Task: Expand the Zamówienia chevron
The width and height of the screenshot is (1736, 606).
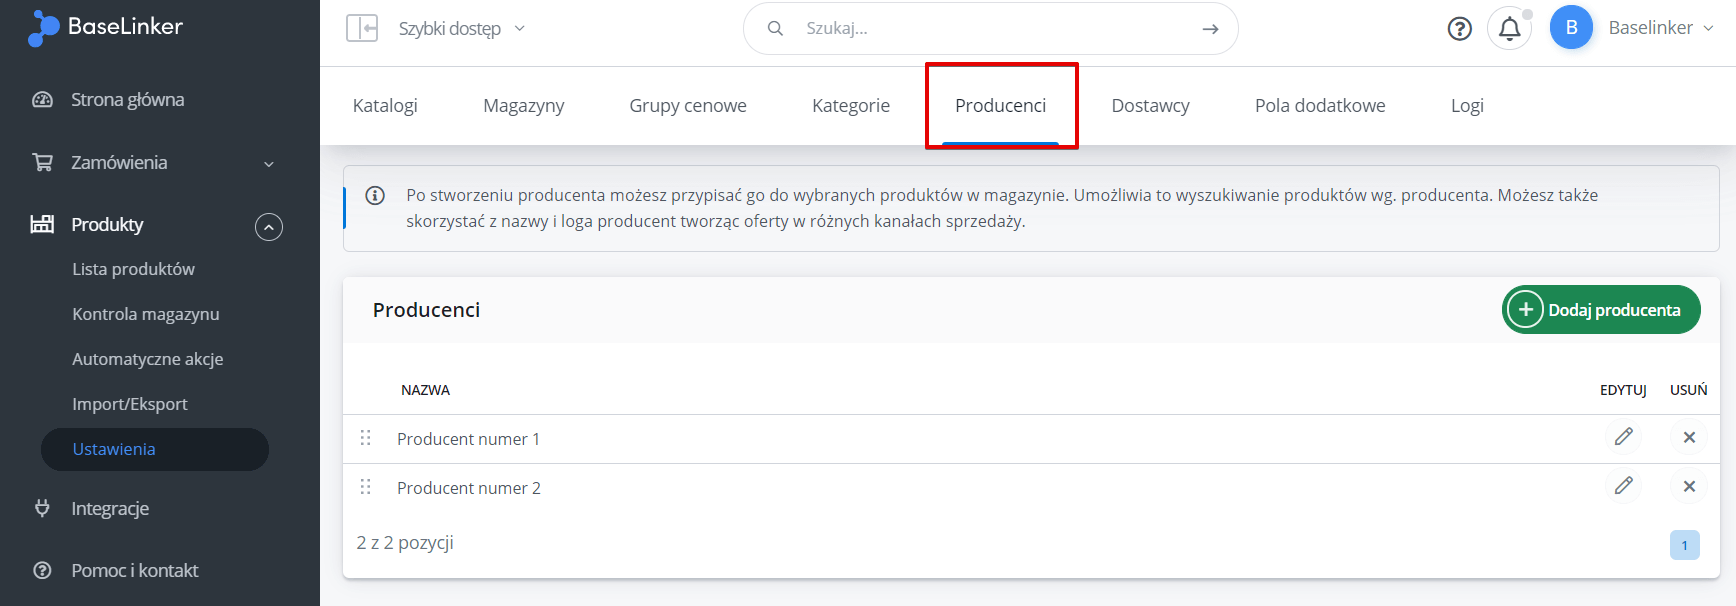Action: pyautogui.click(x=268, y=164)
